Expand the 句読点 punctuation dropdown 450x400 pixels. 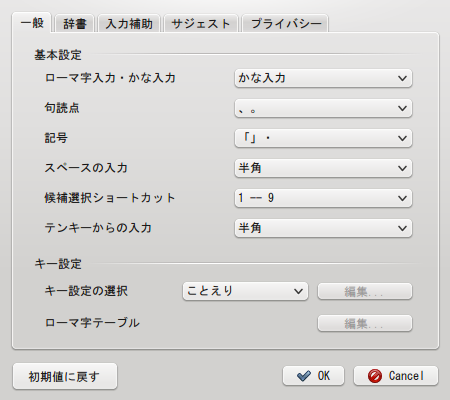(x=323, y=108)
